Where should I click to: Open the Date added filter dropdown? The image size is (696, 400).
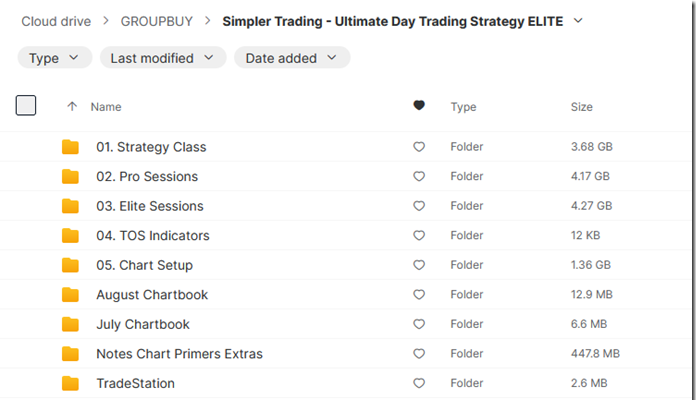coord(292,58)
